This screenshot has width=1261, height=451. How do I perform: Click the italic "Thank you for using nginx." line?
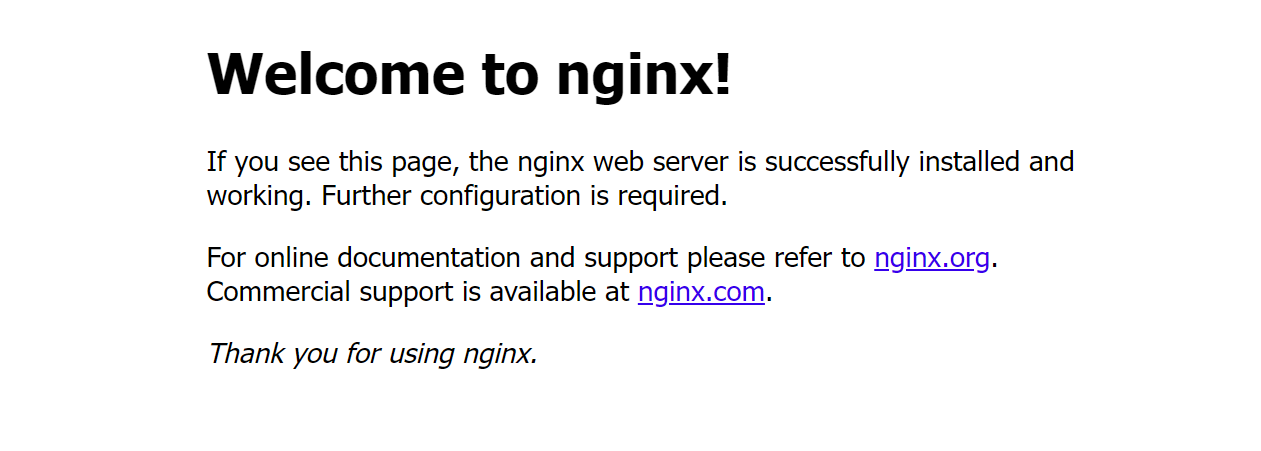pyautogui.click(x=373, y=353)
